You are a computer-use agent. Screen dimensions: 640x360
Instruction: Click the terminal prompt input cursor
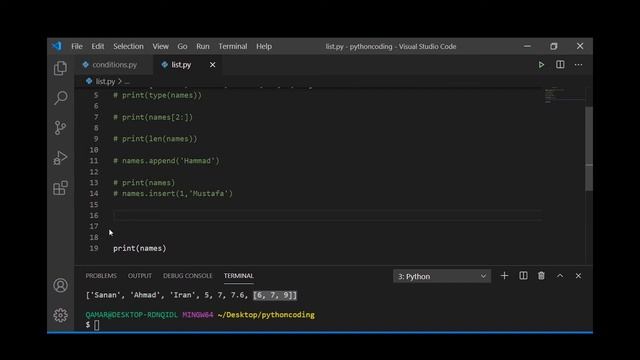(97, 325)
